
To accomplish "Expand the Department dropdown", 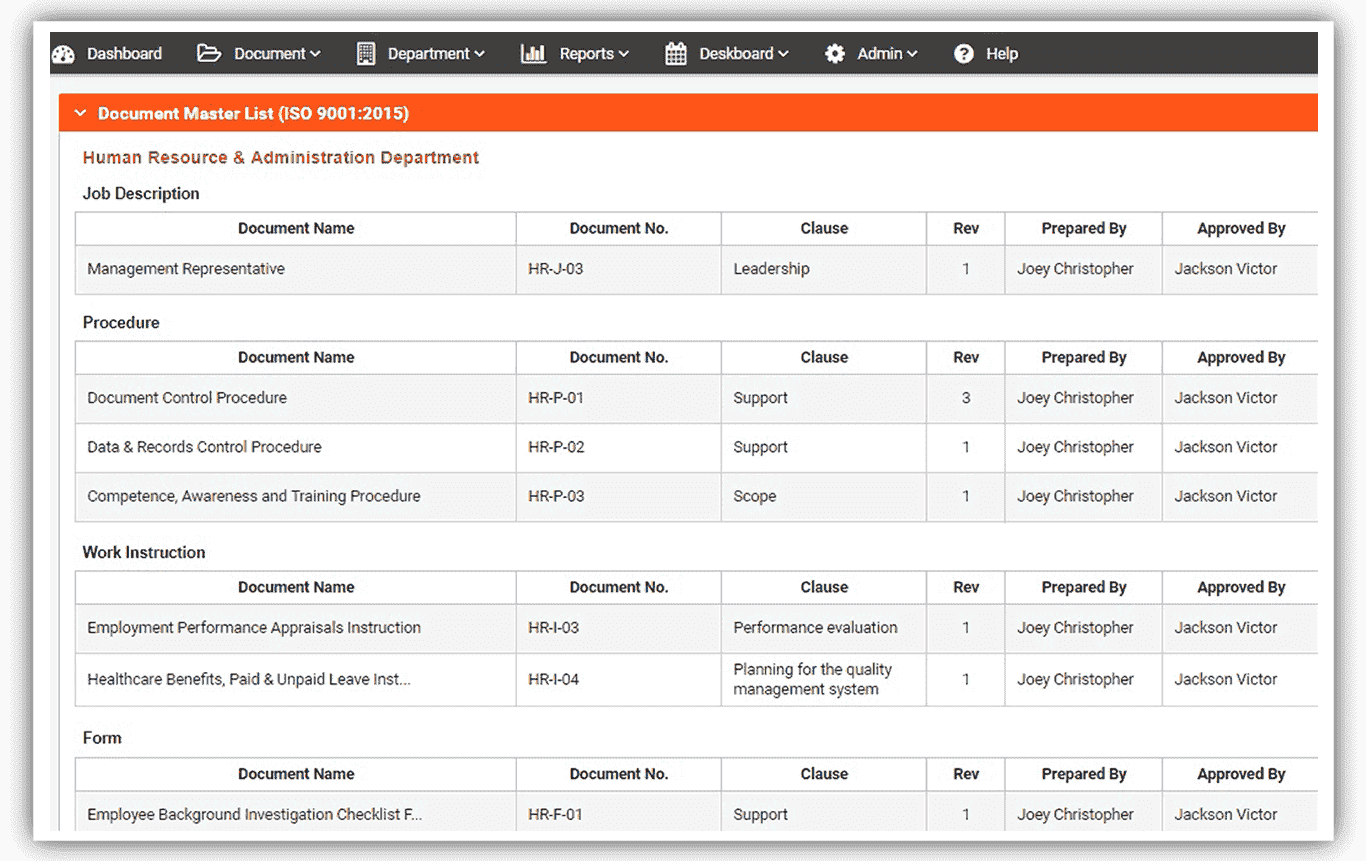I will (427, 53).
